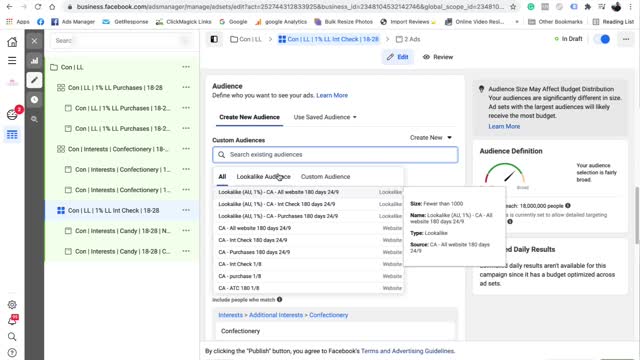Select Con | LL campaign in tree
Image resolution: width=640 pixels, height=360 pixels.
pyautogui.click(x=72, y=67)
